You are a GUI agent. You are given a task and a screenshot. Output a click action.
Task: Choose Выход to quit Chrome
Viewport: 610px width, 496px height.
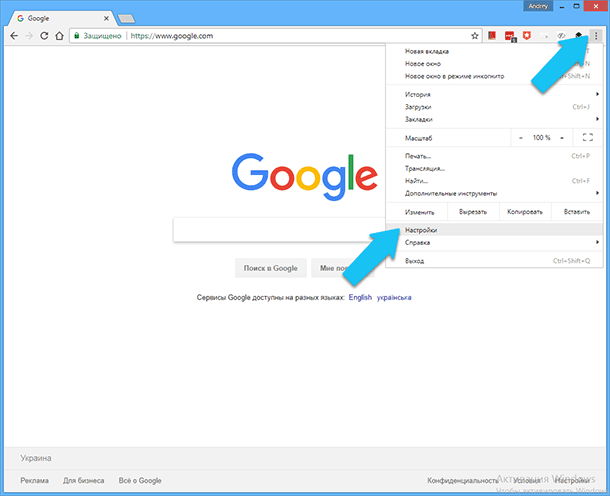pyautogui.click(x=494, y=261)
